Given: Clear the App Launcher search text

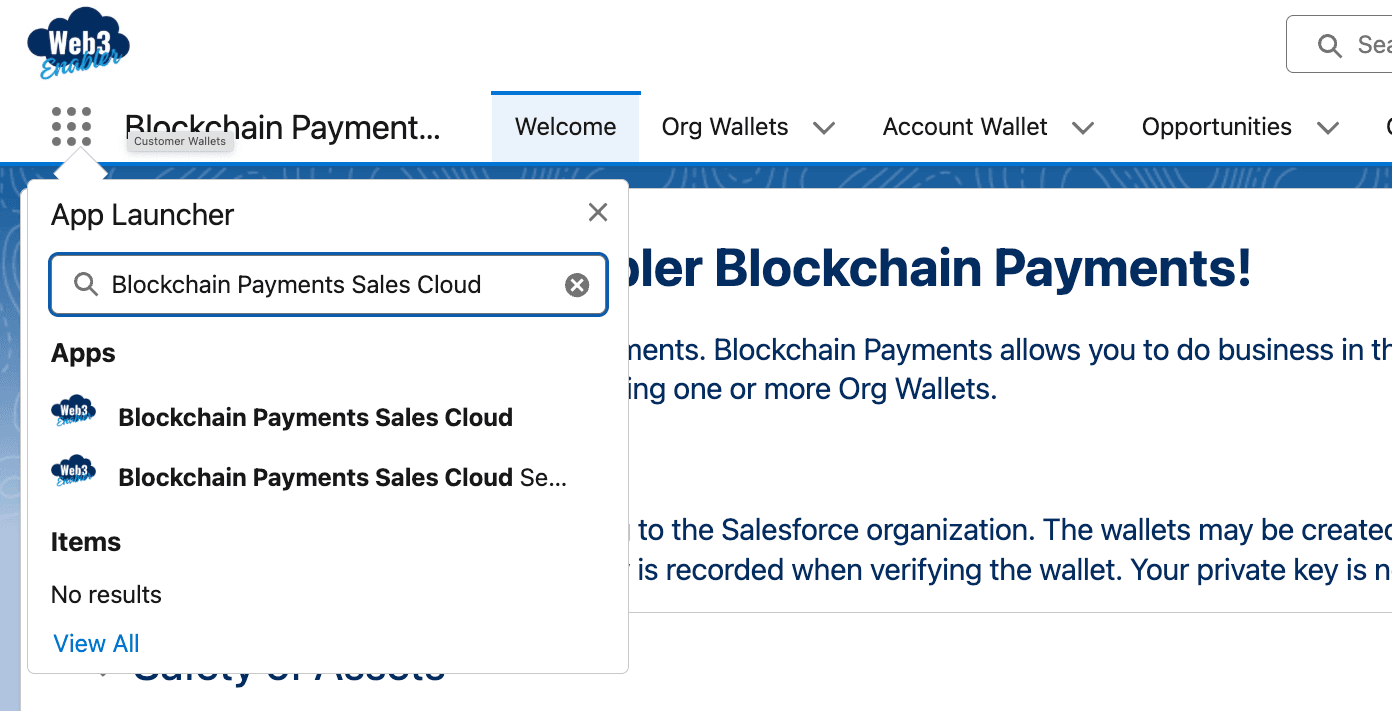Looking at the screenshot, I should 577,286.
